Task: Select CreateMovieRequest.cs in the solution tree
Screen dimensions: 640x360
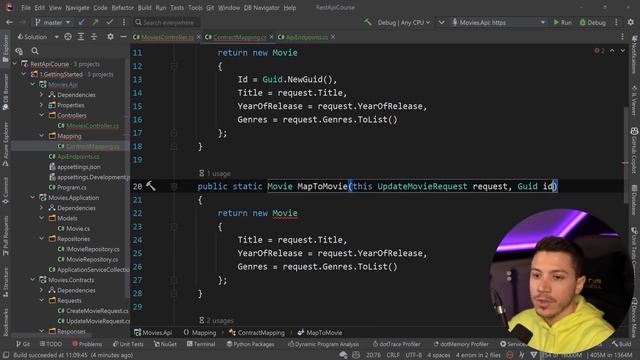Action: [x=97, y=311]
